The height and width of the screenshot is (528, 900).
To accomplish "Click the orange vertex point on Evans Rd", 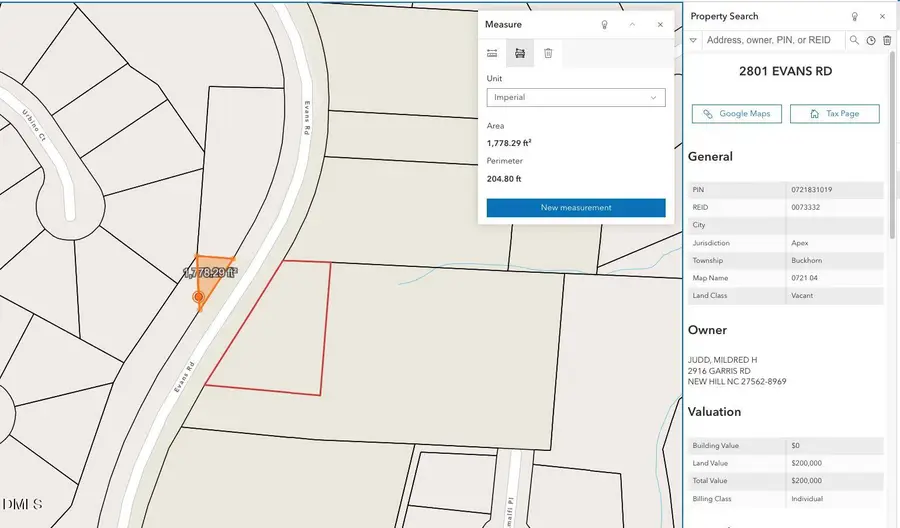I will click(198, 297).
